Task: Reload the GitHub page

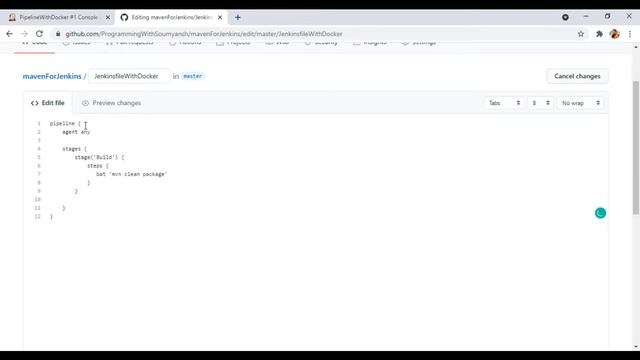Action: click(39, 34)
